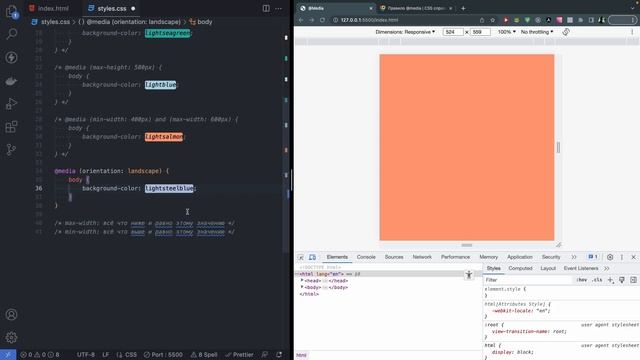
Task: Open the Network panel
Action: (422, 257)
